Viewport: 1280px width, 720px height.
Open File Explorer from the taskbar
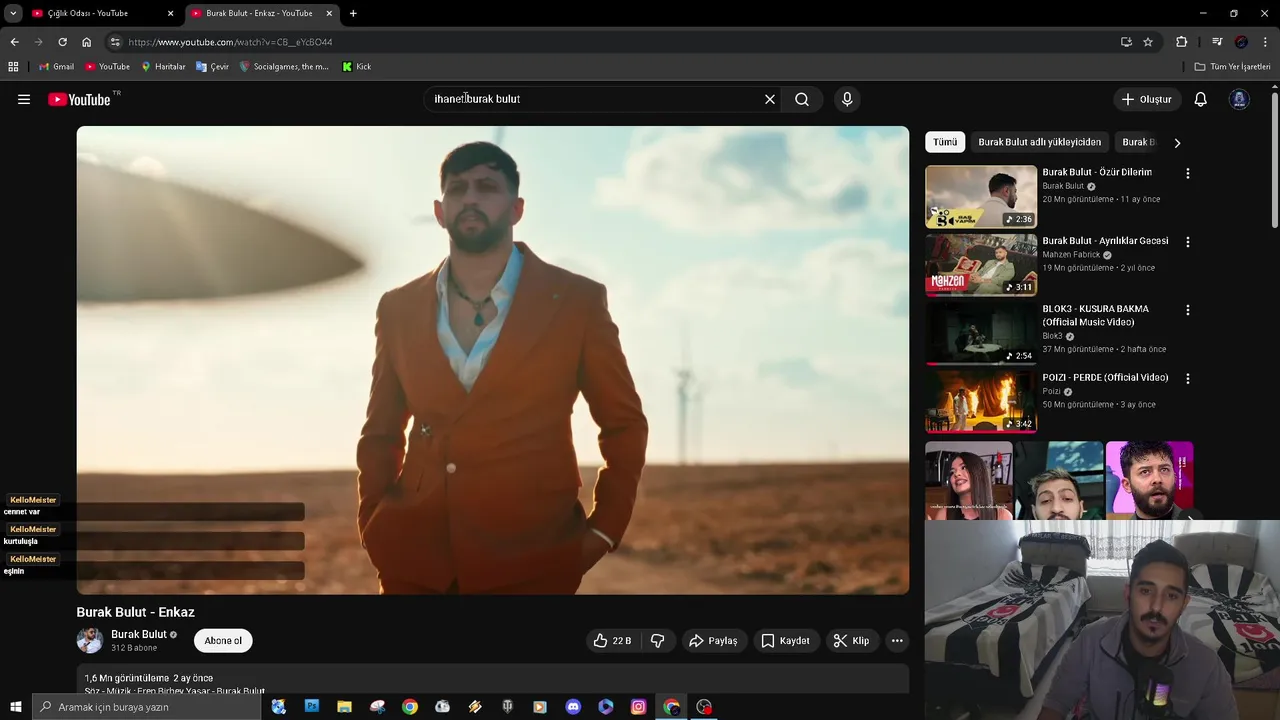pos(344,707)
